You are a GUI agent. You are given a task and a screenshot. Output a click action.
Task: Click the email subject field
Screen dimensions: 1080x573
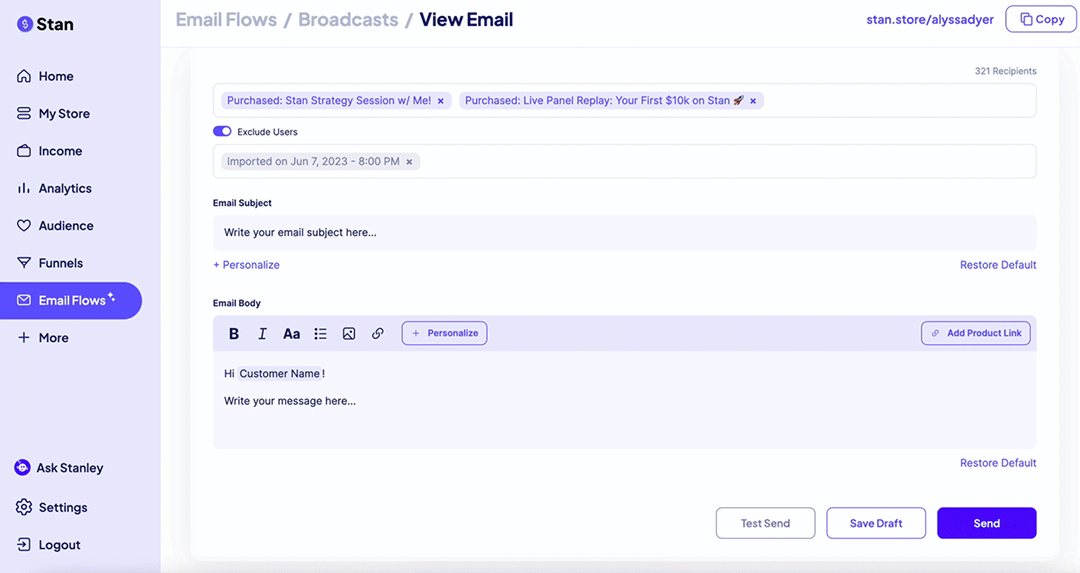[x=624, y=233]
